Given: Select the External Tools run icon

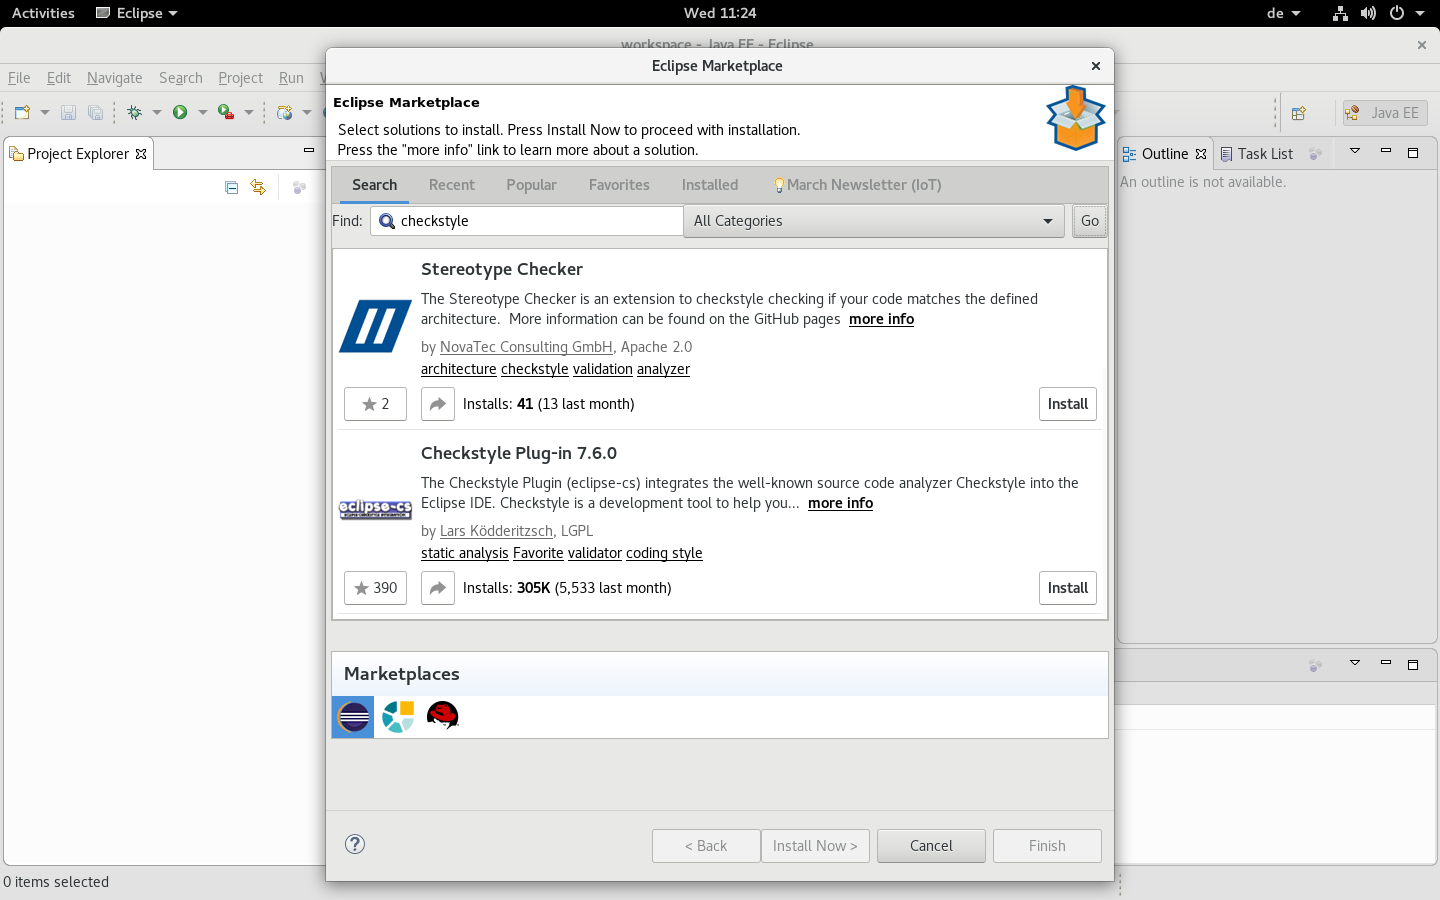Looking at the screenshot, I should [226, 112].
